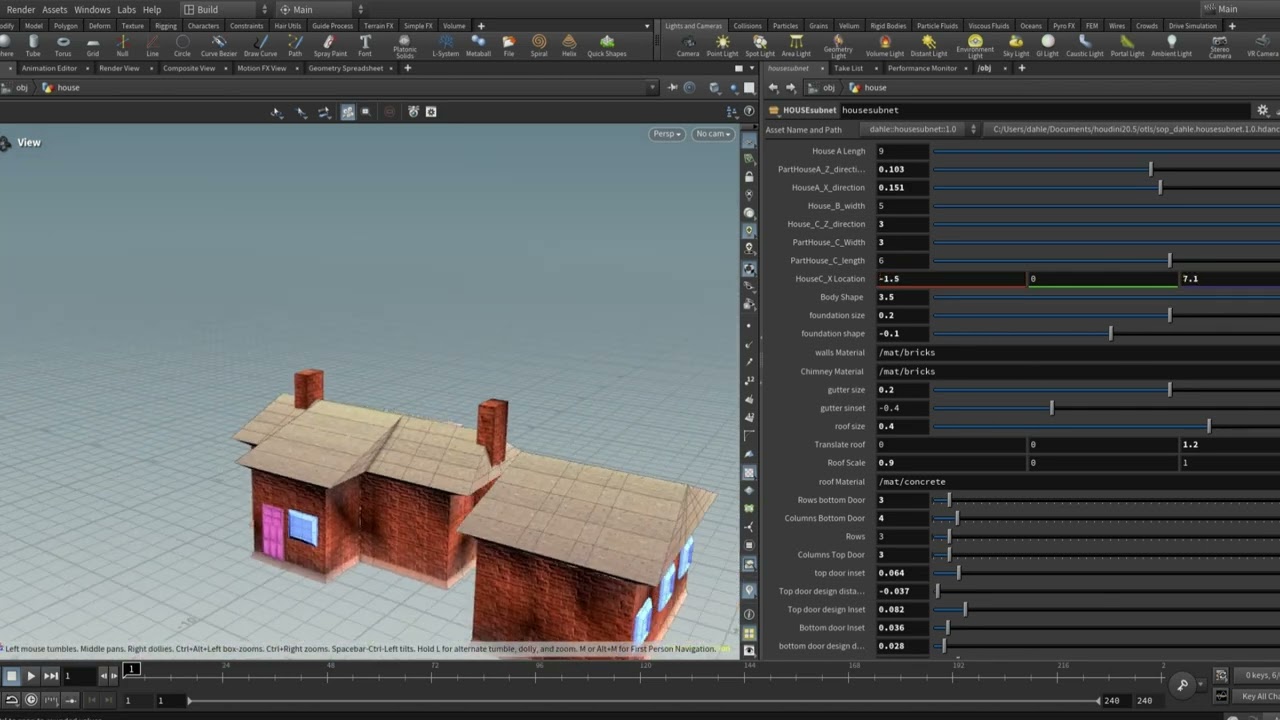Switch to the Terrain FX shelf tab

click(x=378, y=26)
